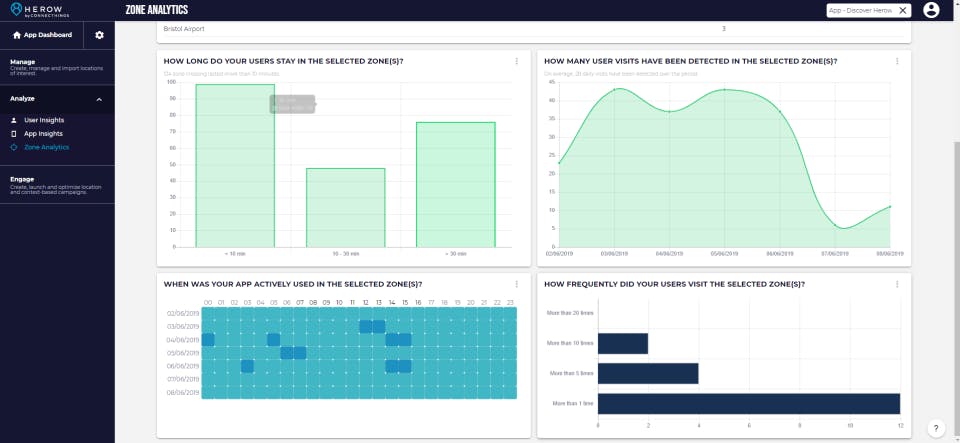The height and width of the screenshot is (443, 960).
Task: Open the help question mark button
Action: (936, 428)
